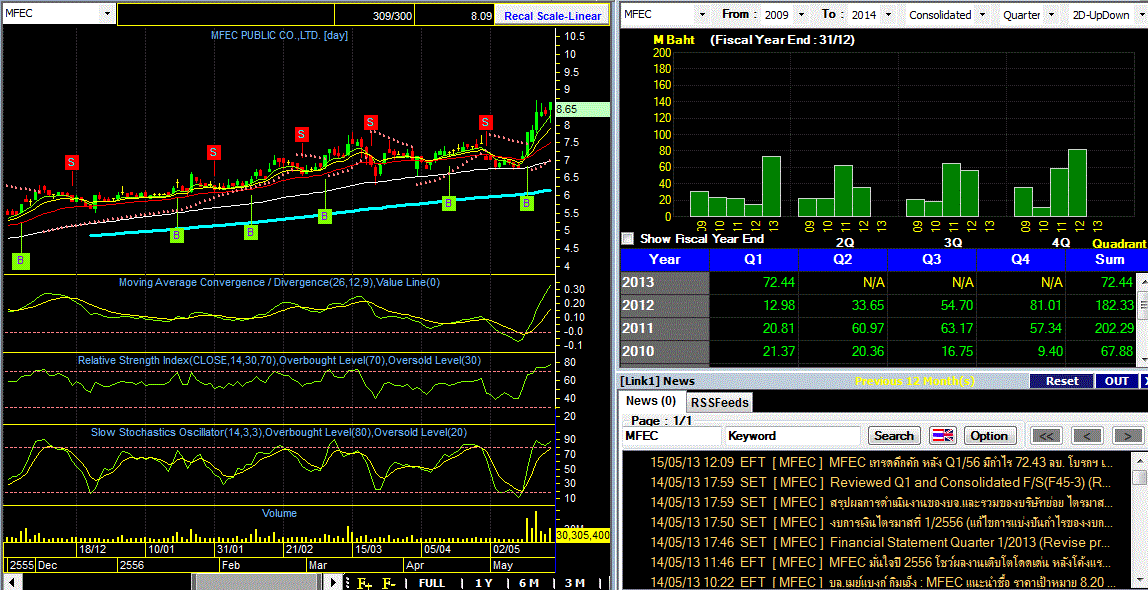The width and height of the screenshot is (1148, 590).
Task: Toggle news language with the flag icon
Action: tap(942, 436)
